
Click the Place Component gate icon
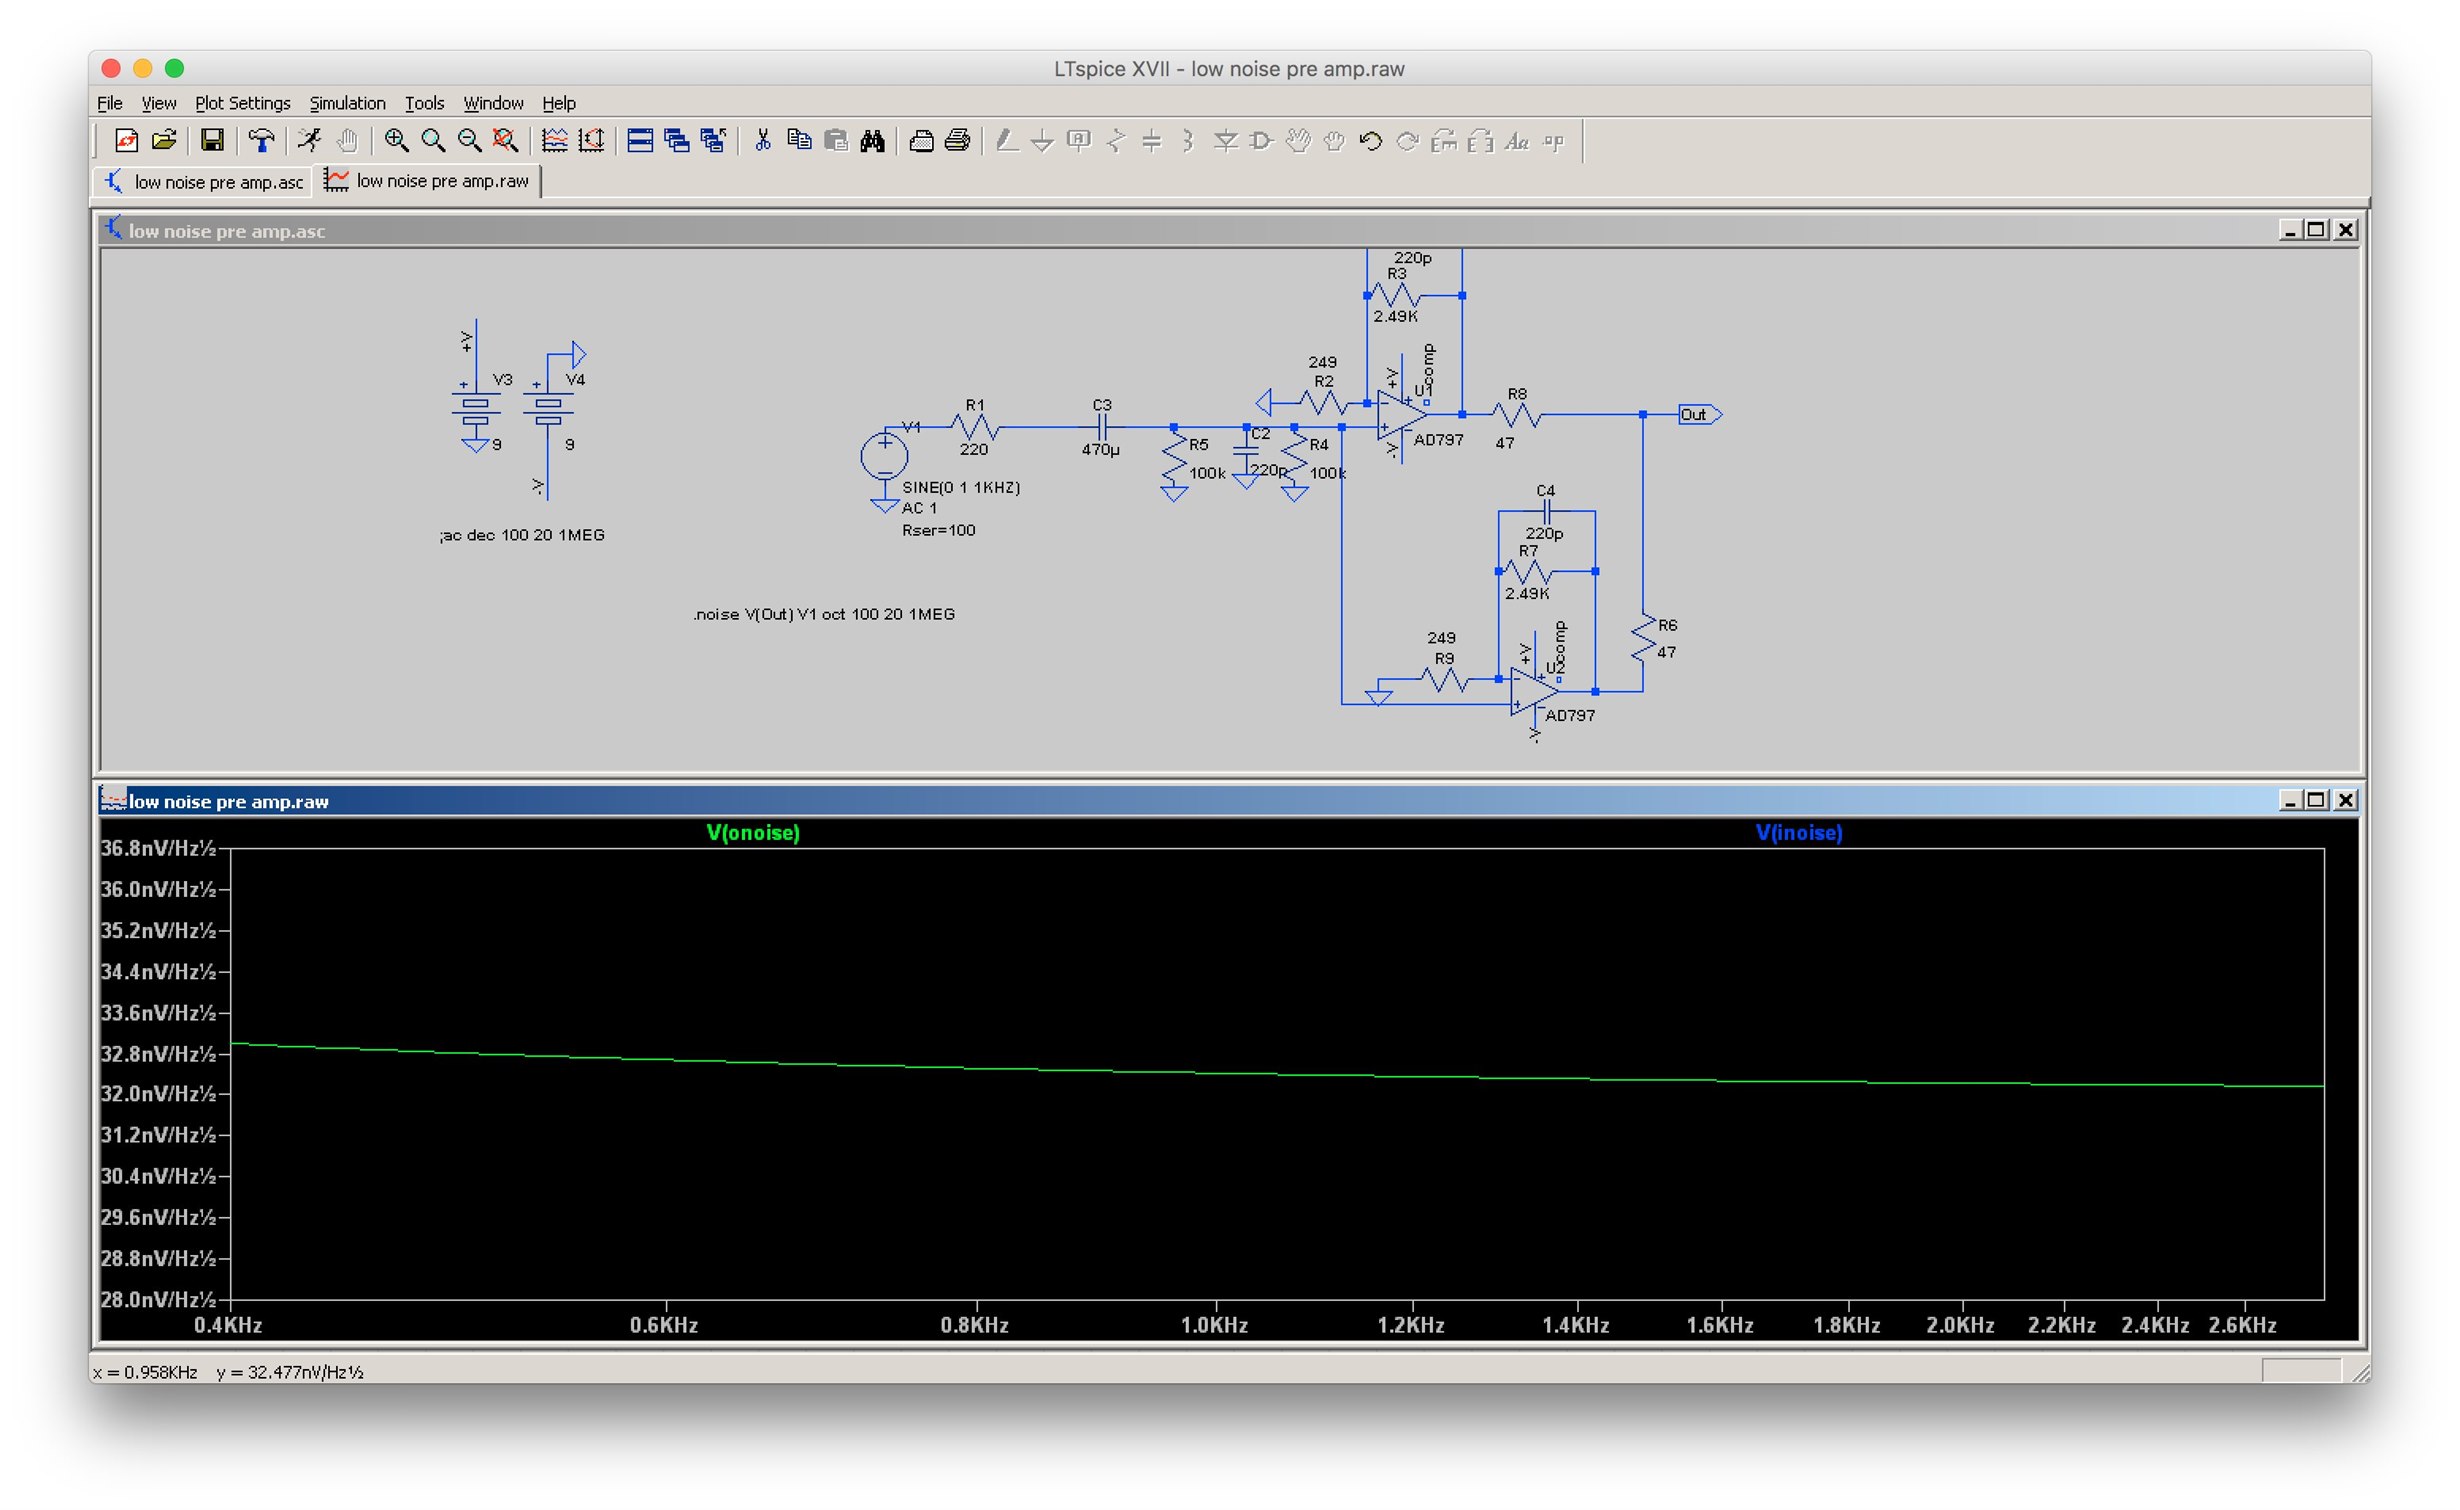tap(1261, 141)
